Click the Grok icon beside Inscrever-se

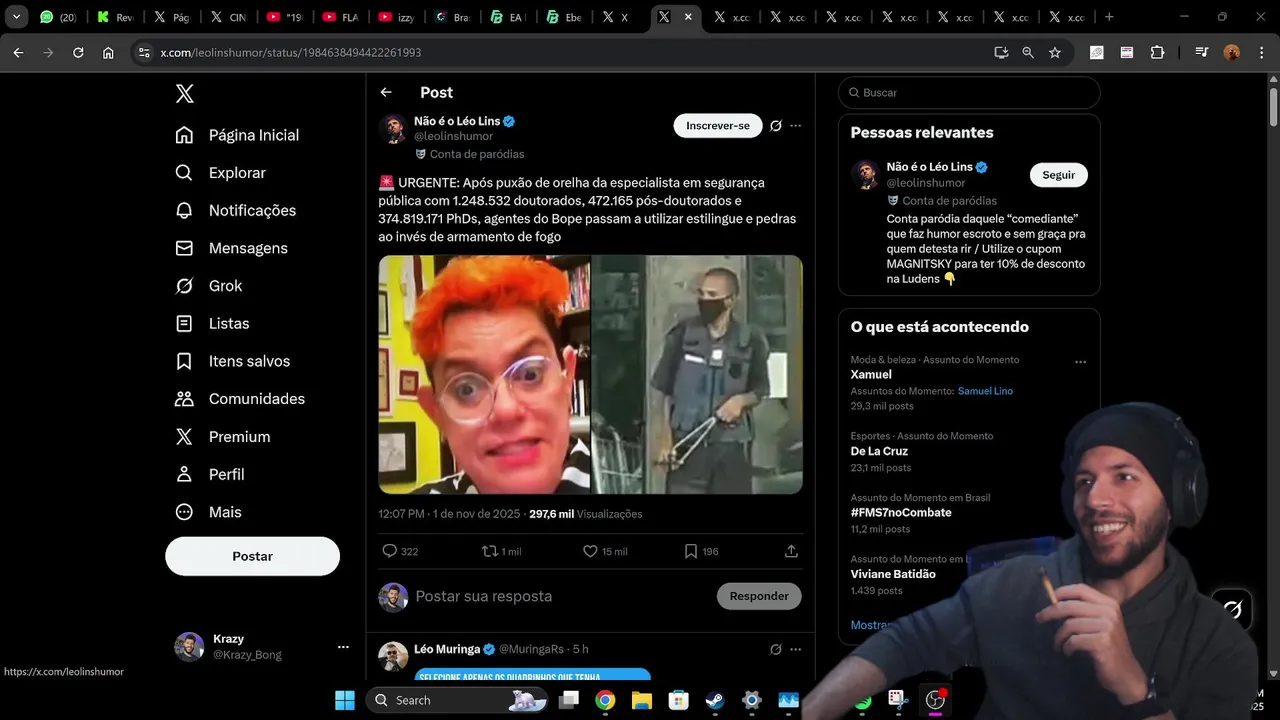776,126
